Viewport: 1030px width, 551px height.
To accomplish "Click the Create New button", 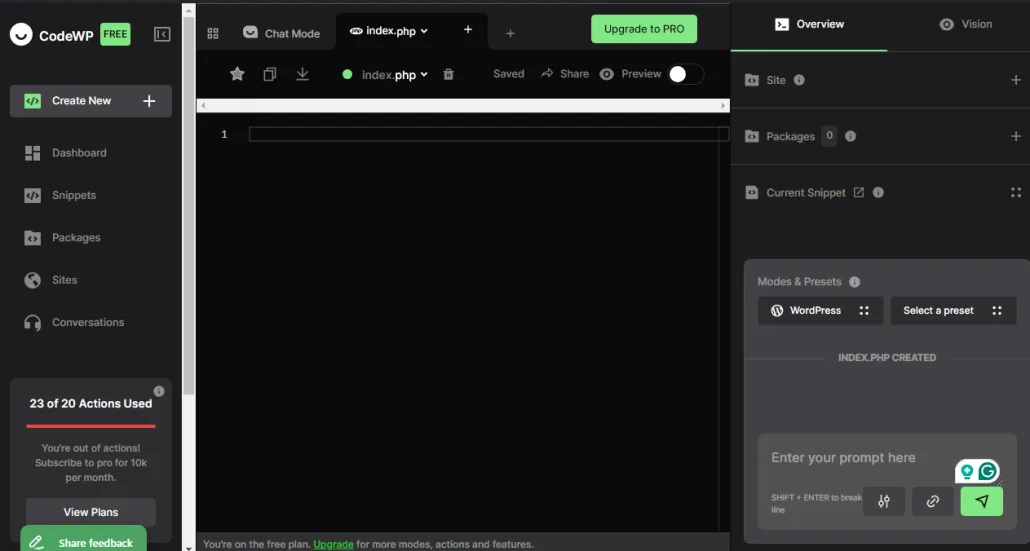I will coord(91,101).
